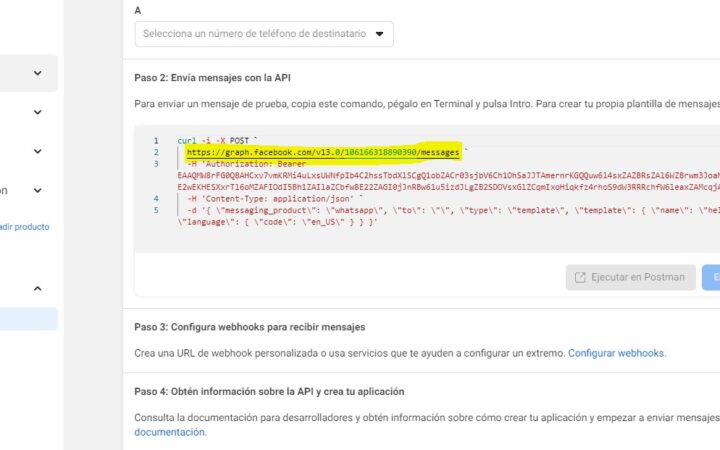Image resolution: width=720 pixels, height=450 pixels.
Task: Click the highlighted graph.facebook.com messages URL
Action: (x=323, y=152)
